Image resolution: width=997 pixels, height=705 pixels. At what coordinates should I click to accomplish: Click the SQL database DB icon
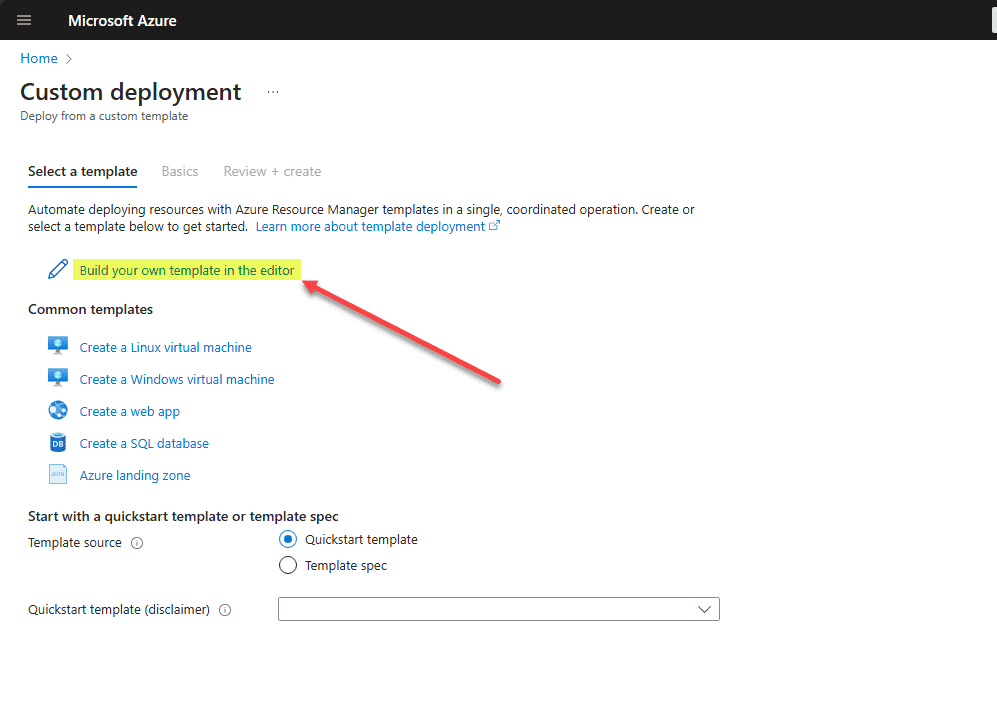pyautogui.click(x=58, y=442)
